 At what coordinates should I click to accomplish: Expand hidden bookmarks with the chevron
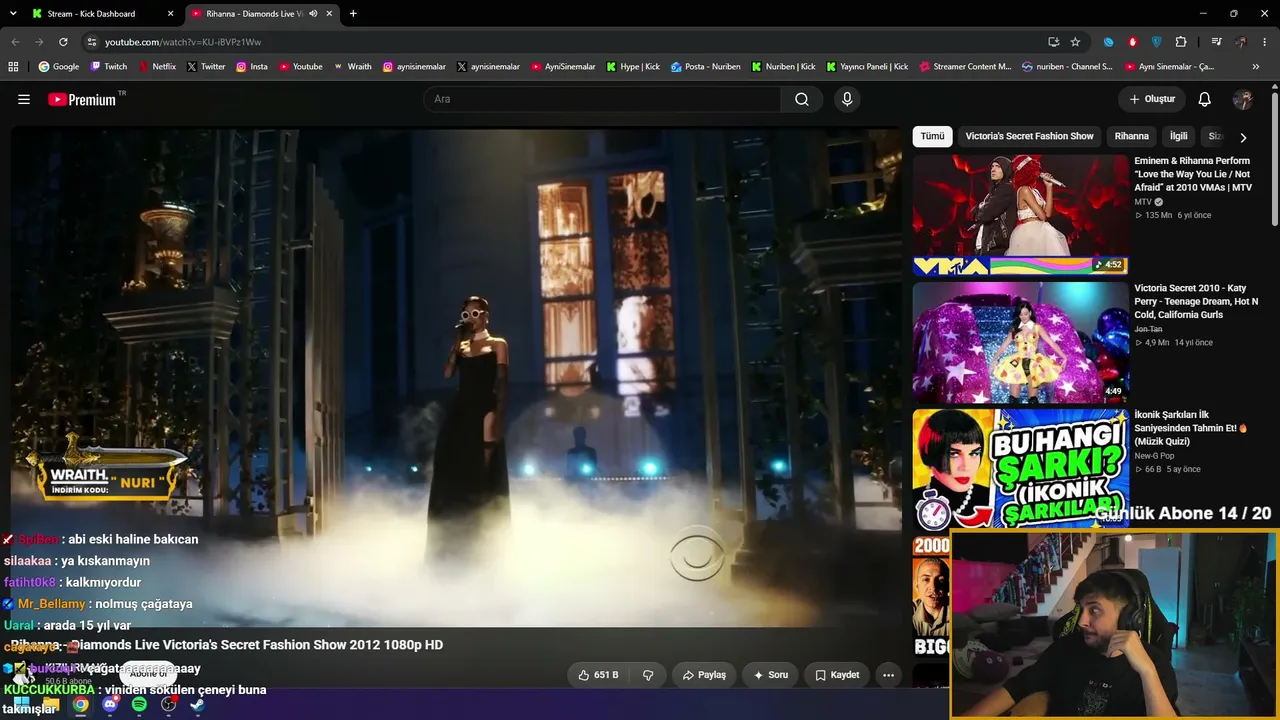pos(1256,67)
